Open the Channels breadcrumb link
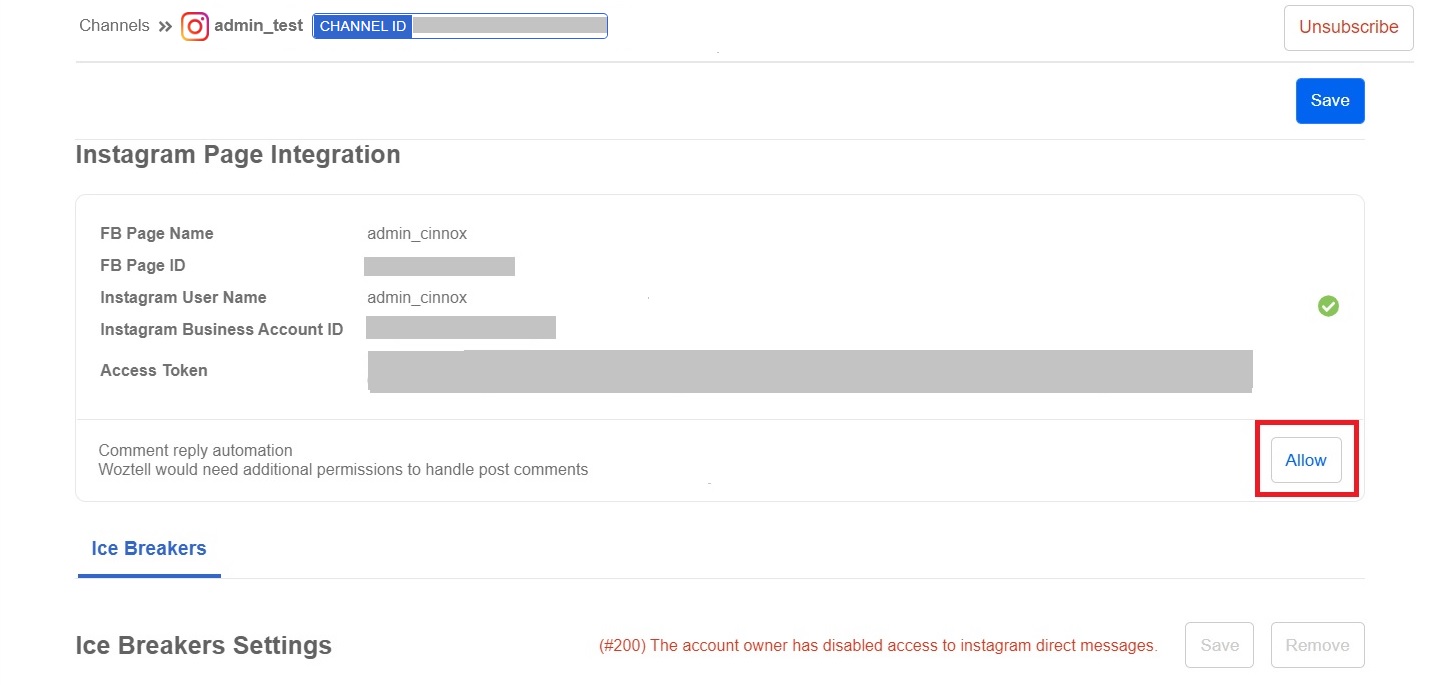The height and width of the screenshot is (685, 1441). tap(114, 26)
